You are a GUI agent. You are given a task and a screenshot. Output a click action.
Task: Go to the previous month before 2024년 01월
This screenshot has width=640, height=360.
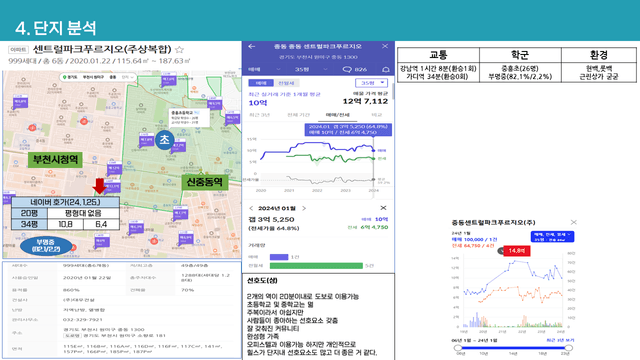pos(251,208)
